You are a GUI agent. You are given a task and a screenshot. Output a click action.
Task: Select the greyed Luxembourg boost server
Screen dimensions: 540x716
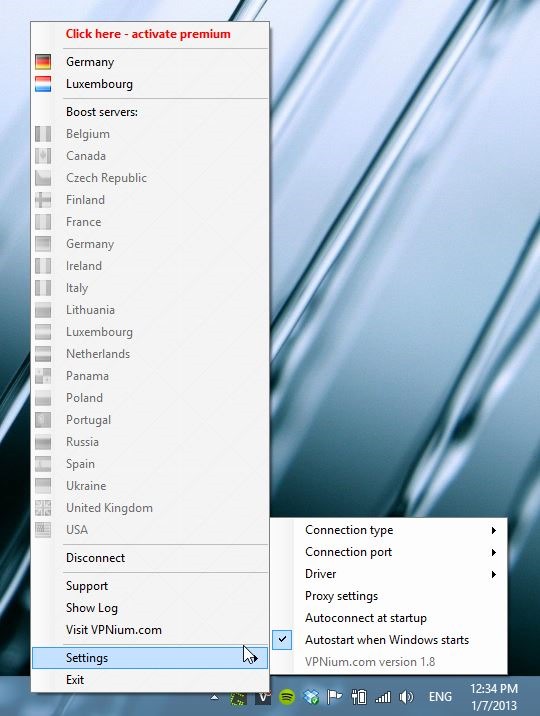pyautogui.click(x=150, y=332)
